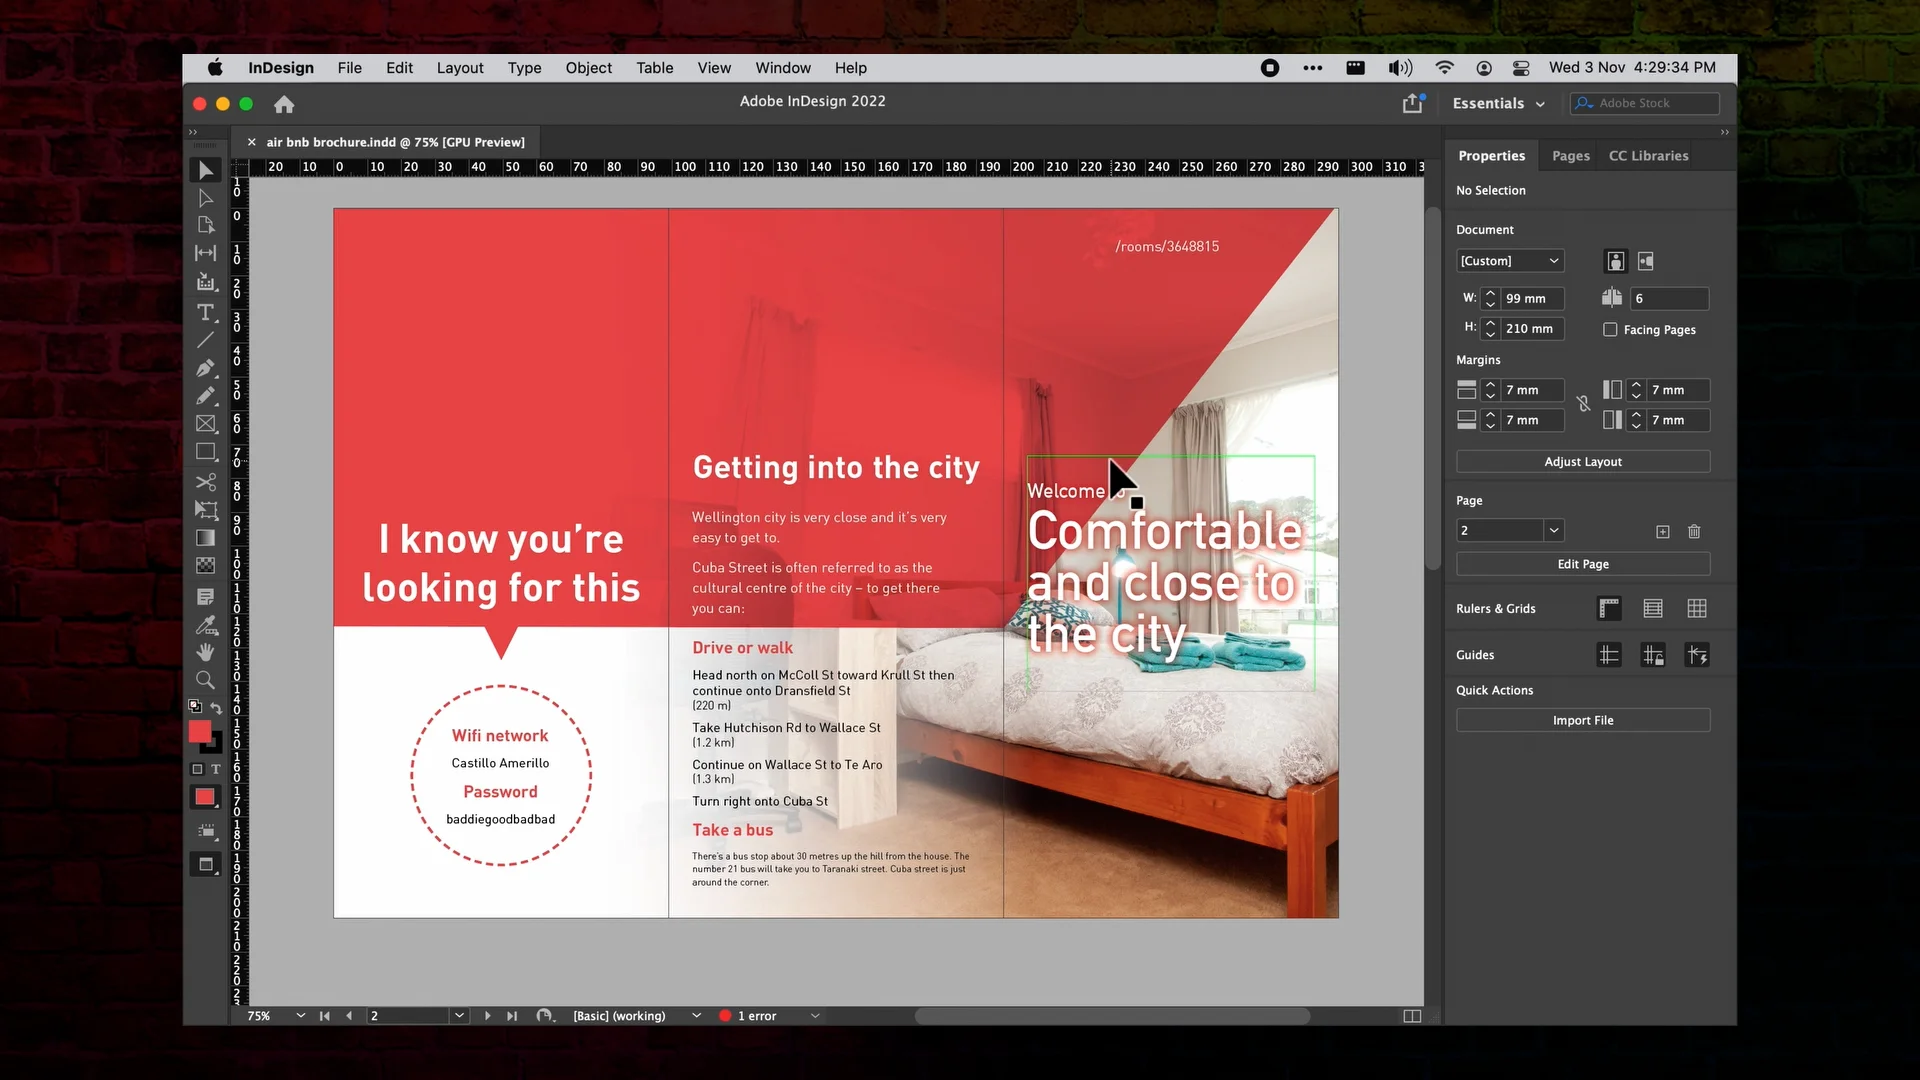The width and height of the screenshot is (1920, 1080).
Task: Click the Home icon in the title bar
Action: (284, 104)
